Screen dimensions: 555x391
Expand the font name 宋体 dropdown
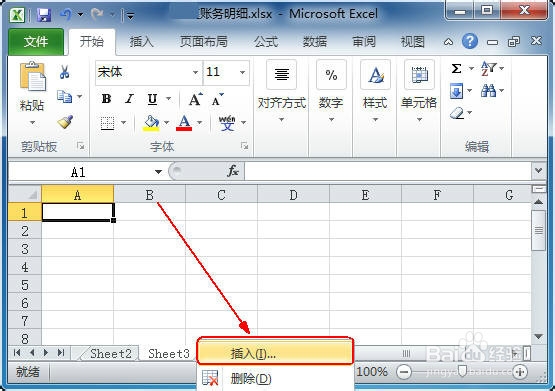pyautogui.click(x=195, y=73)
